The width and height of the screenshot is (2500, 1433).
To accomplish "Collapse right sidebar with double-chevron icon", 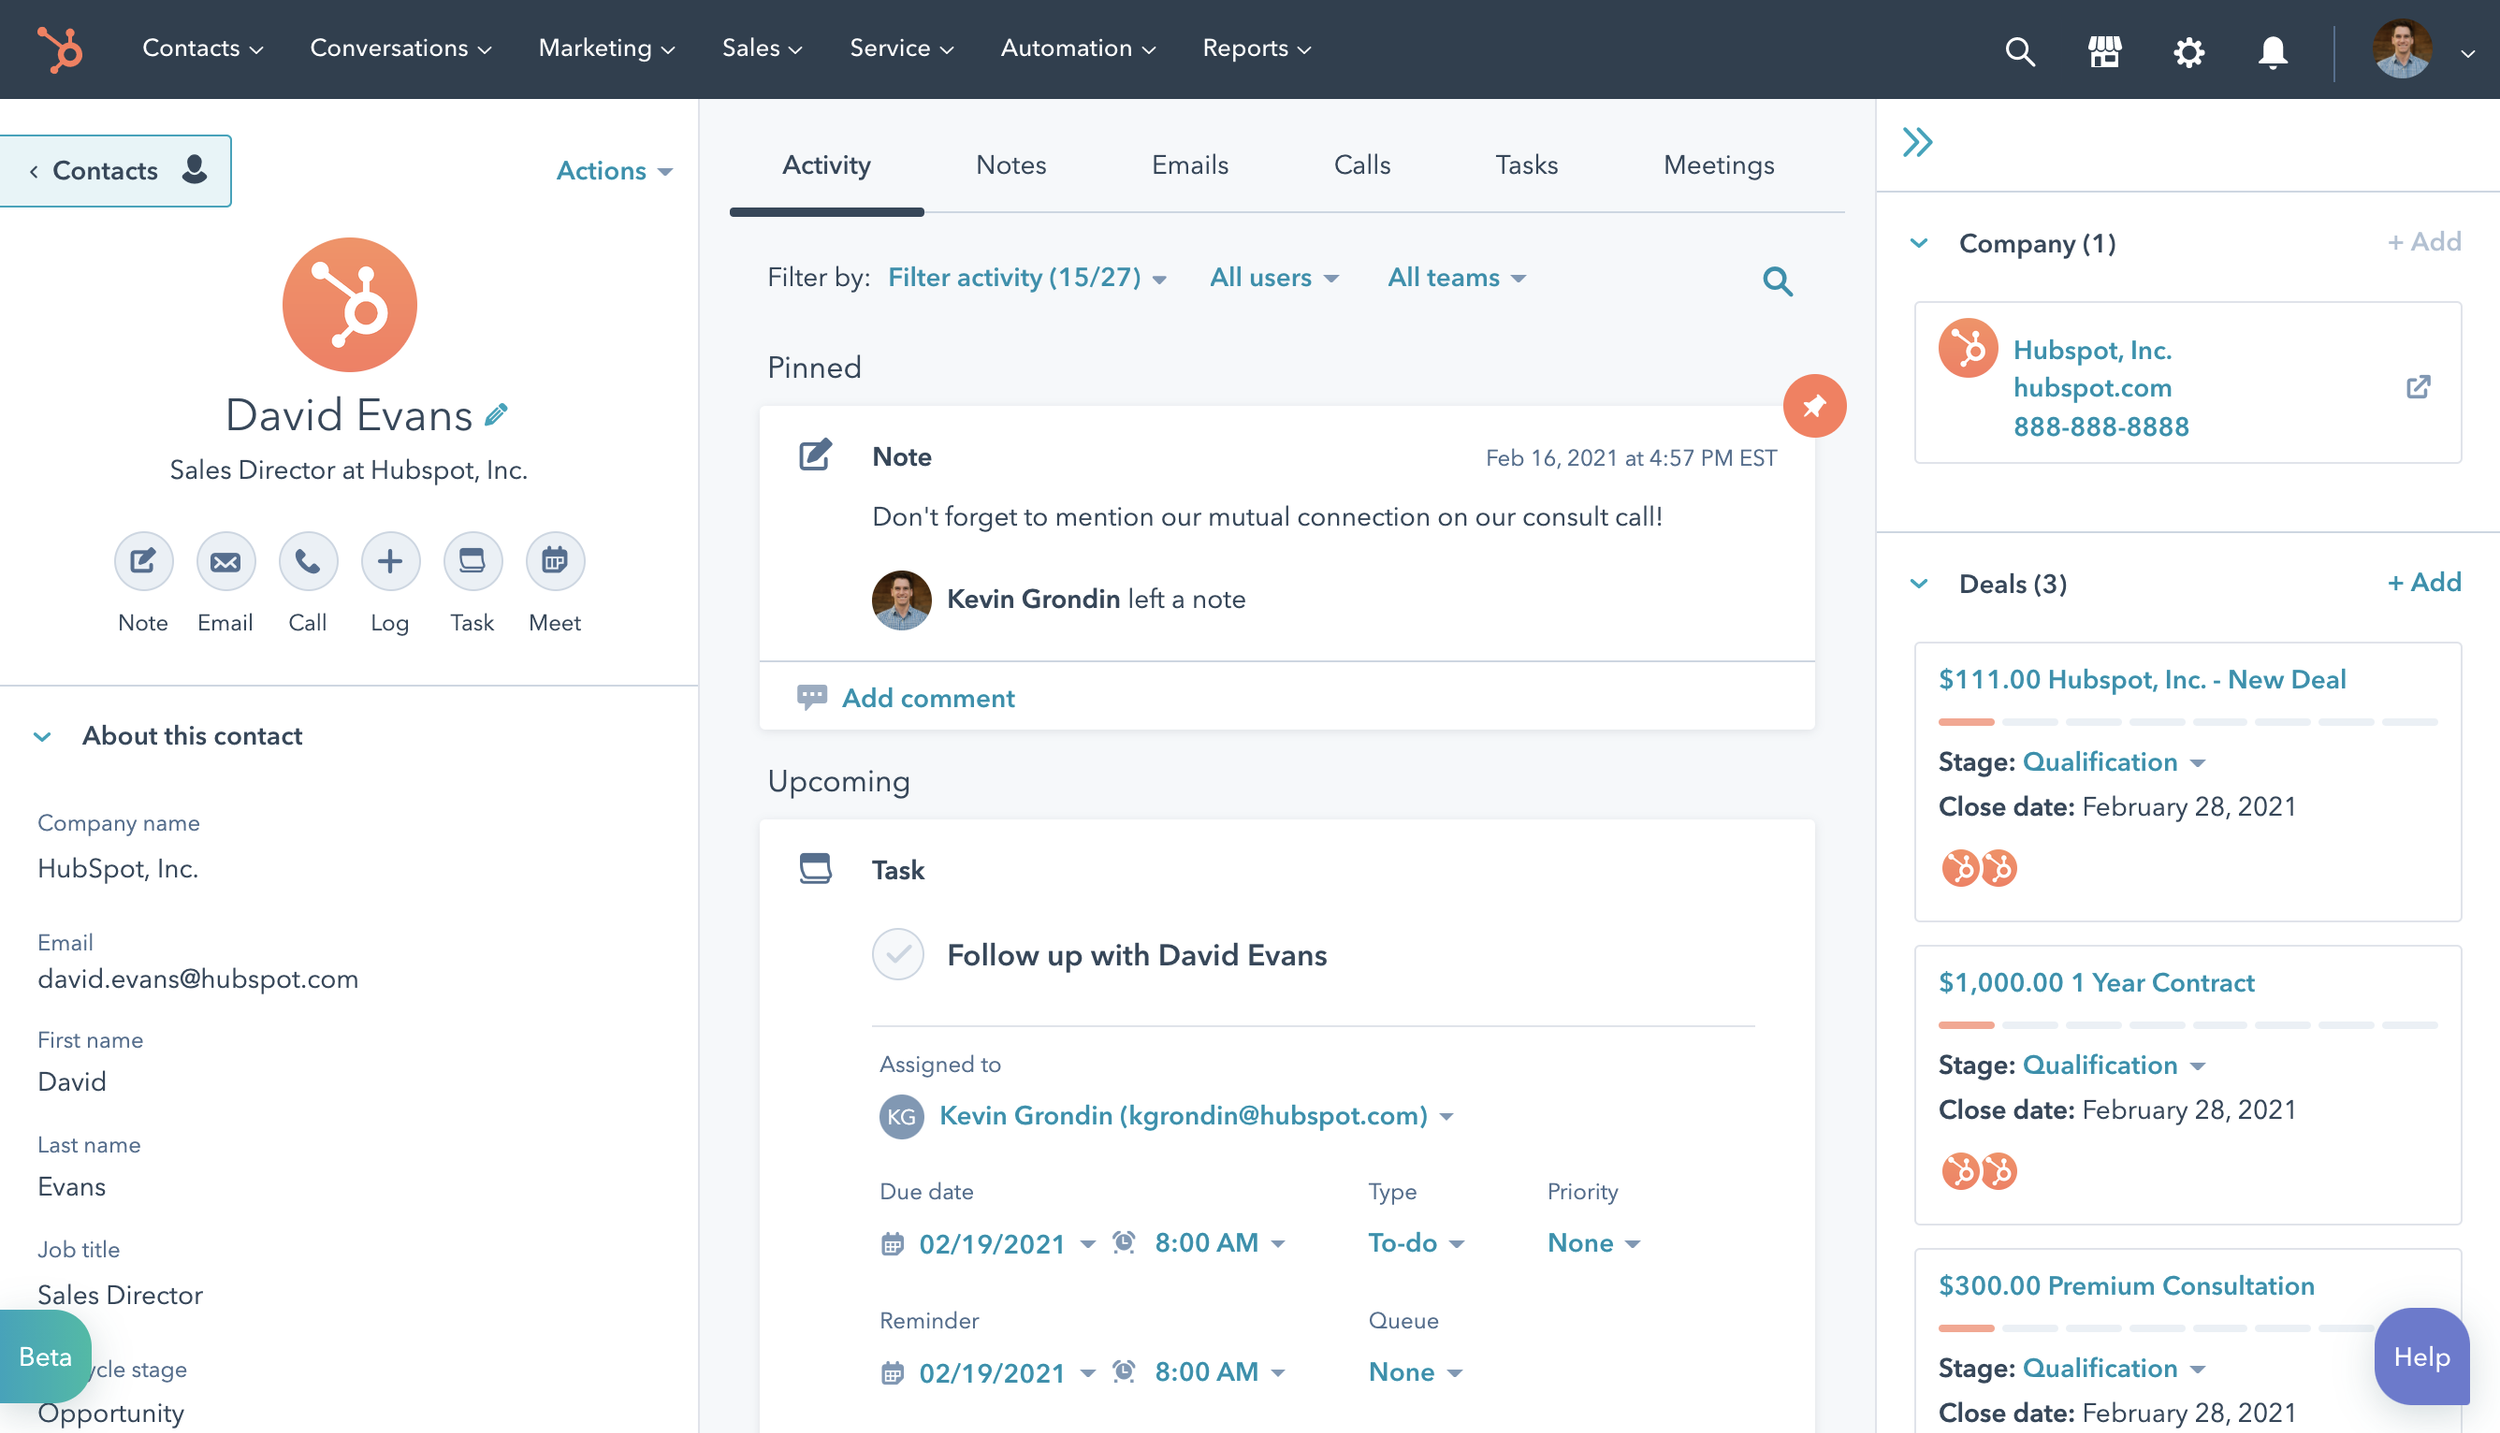I will (x=1917, y=142).
